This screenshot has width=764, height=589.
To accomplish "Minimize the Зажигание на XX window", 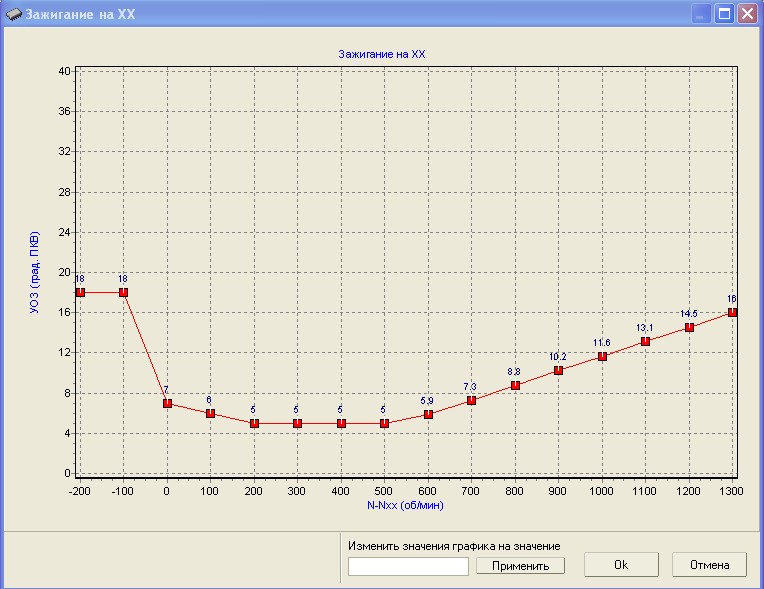I will point(702,13).
